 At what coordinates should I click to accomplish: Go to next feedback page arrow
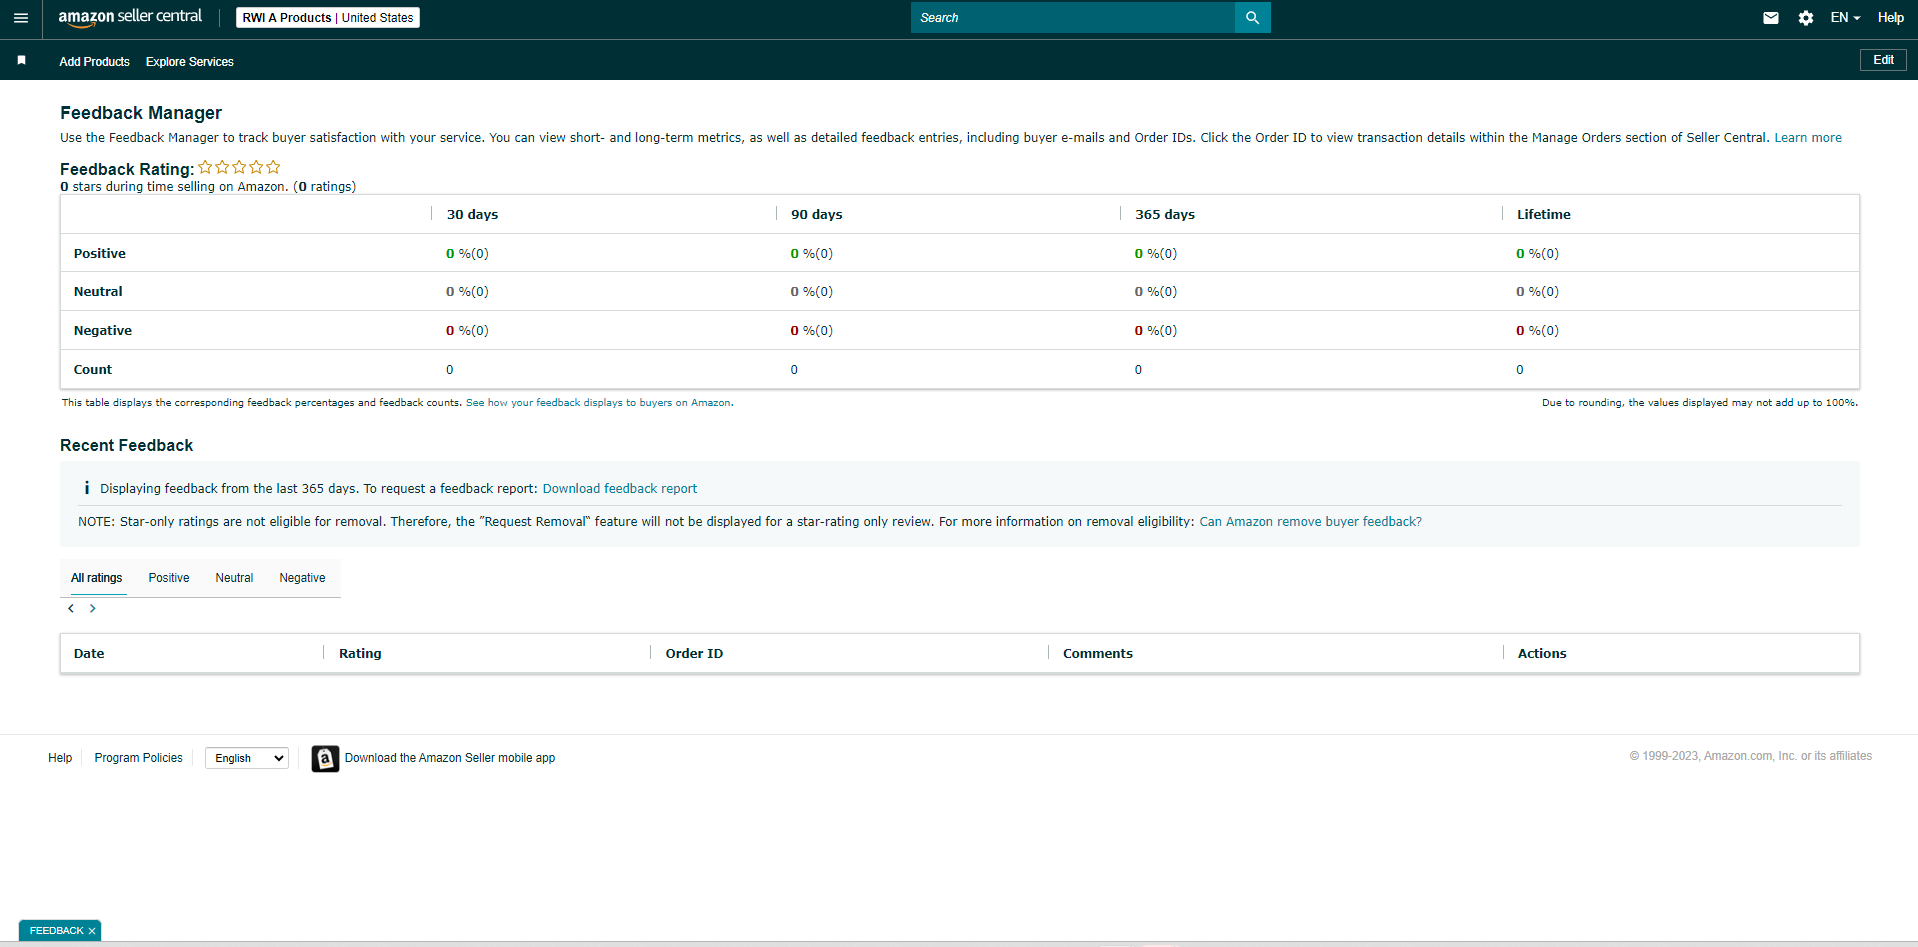coord(93,609)
